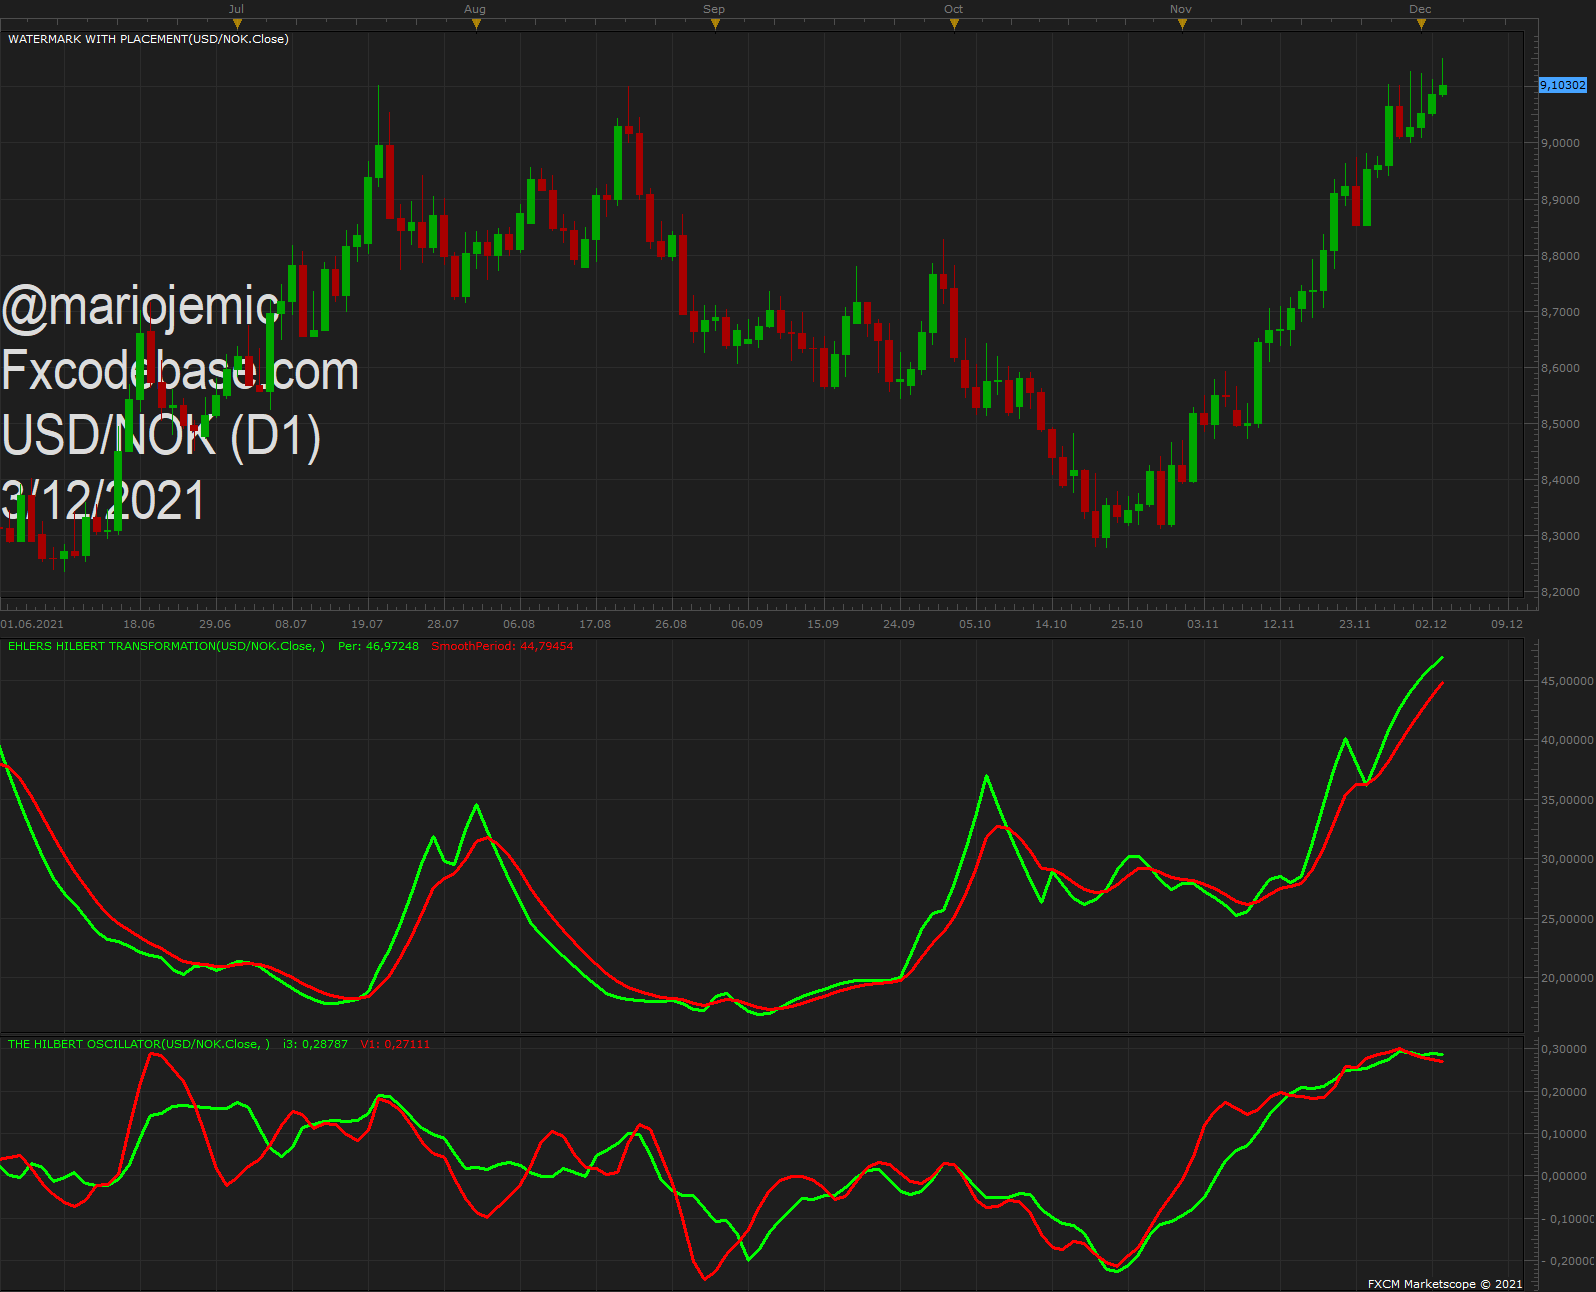Click the FXCM Marketscope © 2021 copyright text

(x=1445, y=1284)
